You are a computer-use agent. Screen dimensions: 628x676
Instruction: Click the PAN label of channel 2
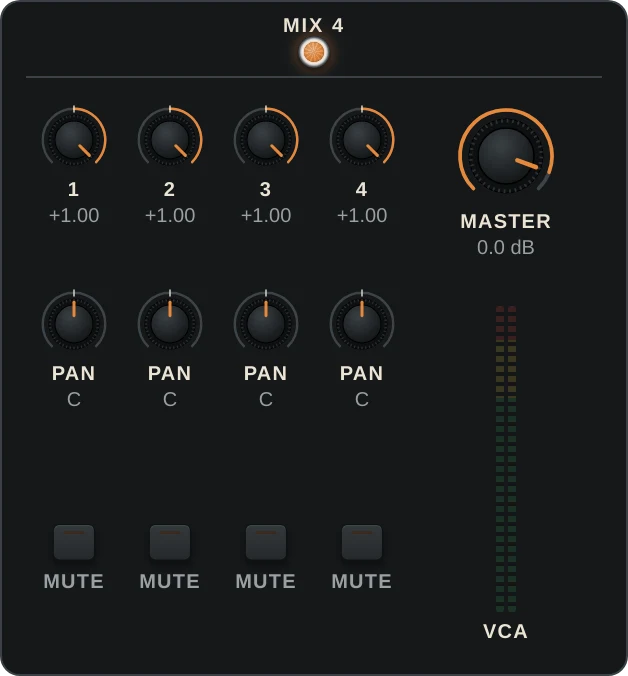point(170,373)
